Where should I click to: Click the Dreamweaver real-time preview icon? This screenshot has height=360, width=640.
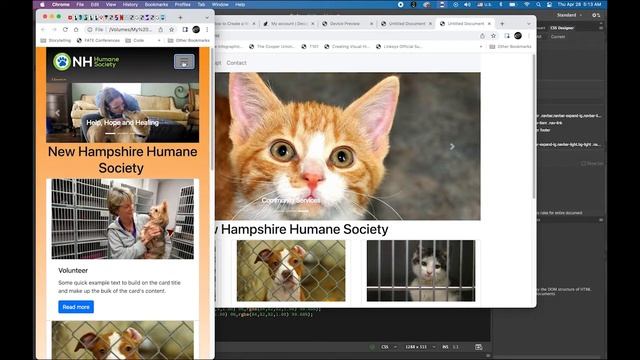tap(478, 347)
